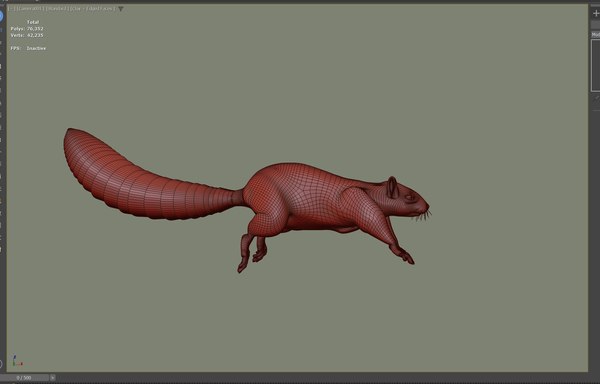Screen dimensions: 600x384
Task: Click the FPS: Inactive statistic text
Action: click(x=28, y=48)
